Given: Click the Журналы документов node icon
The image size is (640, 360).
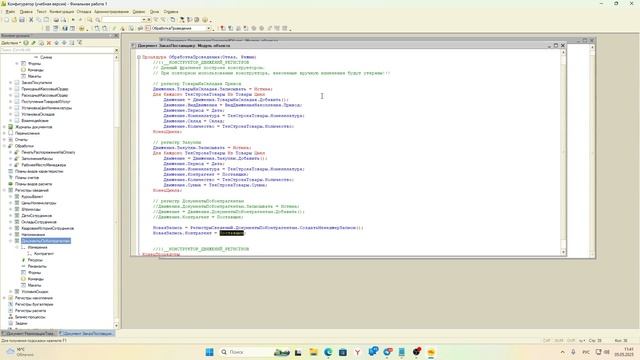Looking at the screenshot, I should point(11,127).
